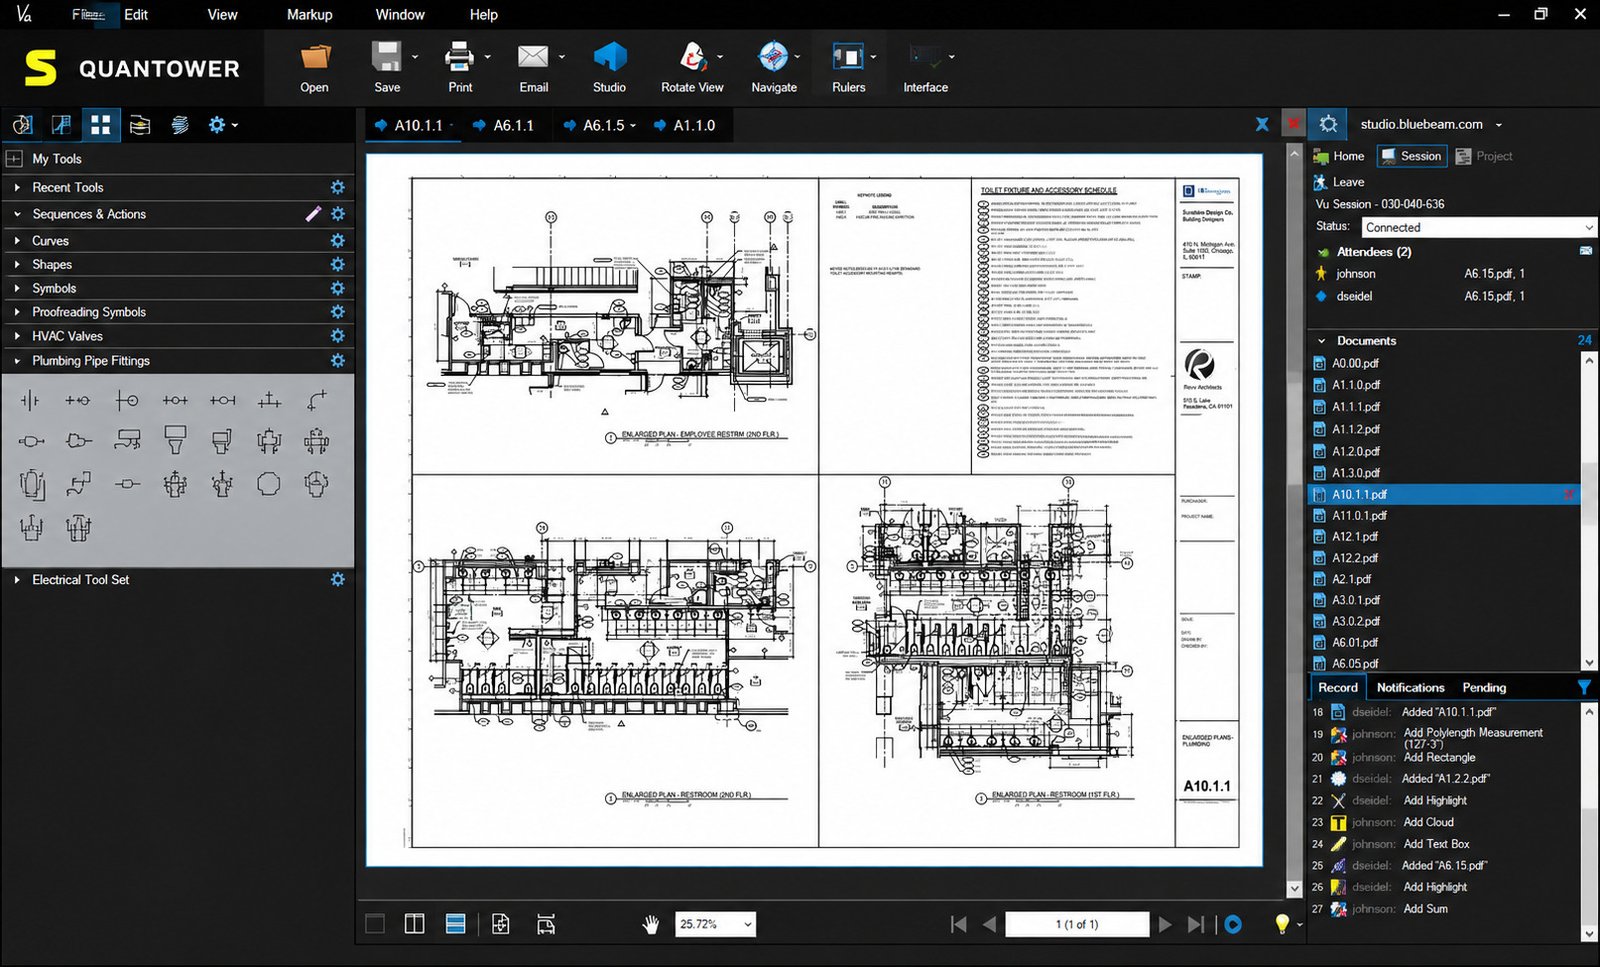Close the document with blue X
The width and height of the screenshot is (1600, 967).
click(x=1262, y=124)
